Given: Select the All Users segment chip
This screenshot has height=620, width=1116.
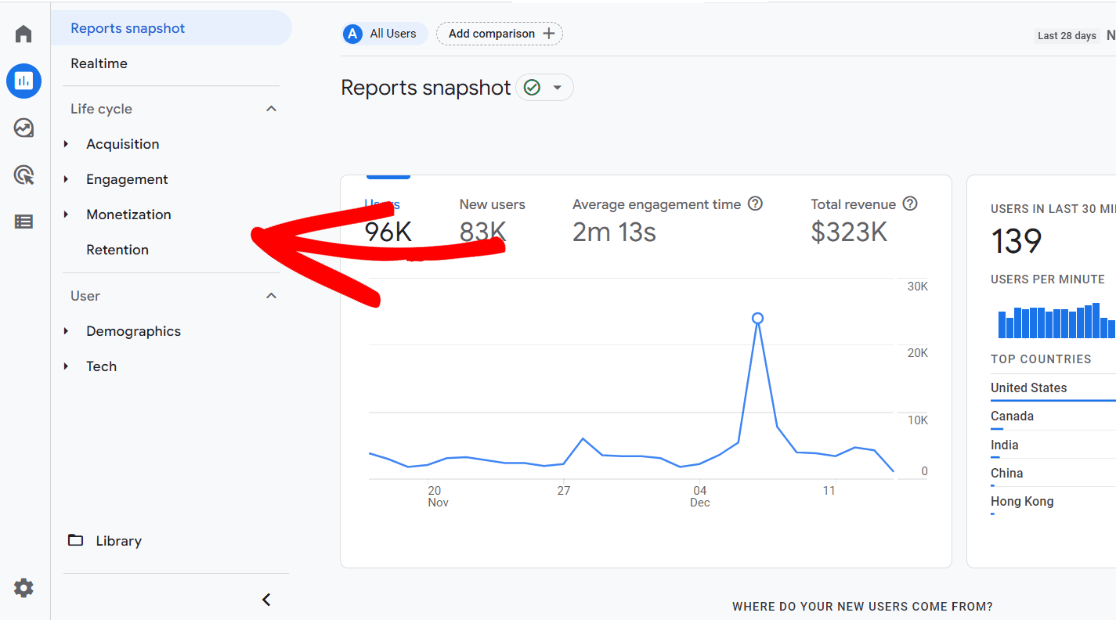Looking at the screenshot, I should click(x=384, y=34).
